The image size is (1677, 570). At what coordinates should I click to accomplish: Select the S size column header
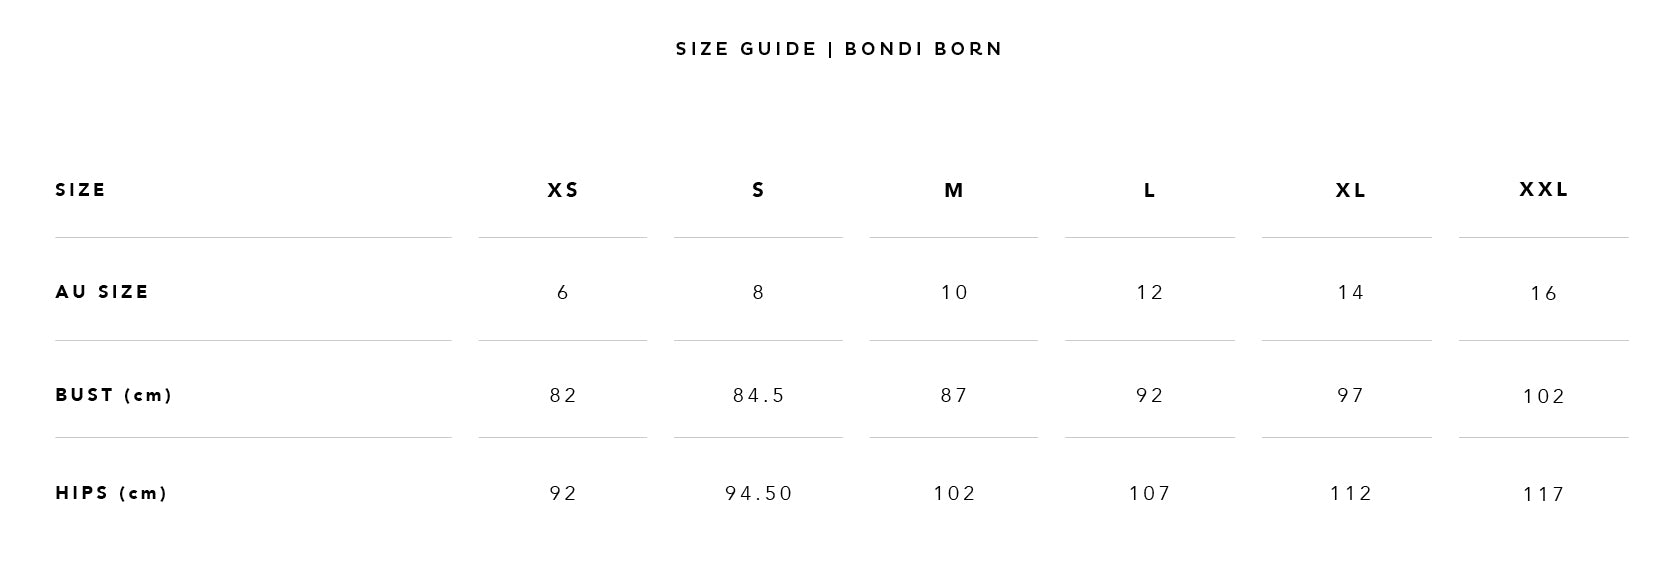coord(758,190)
